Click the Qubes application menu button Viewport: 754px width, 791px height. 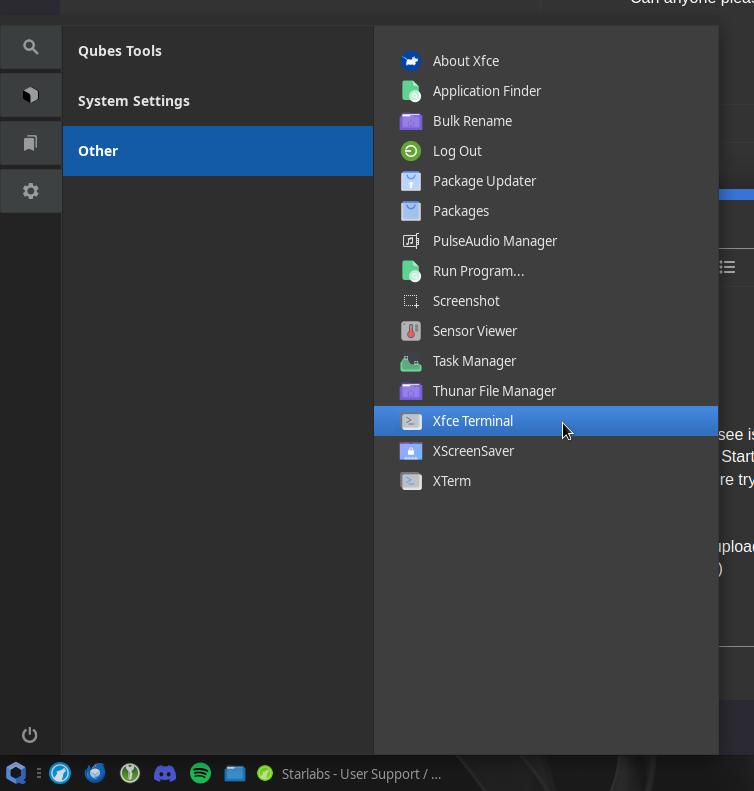(x=16, y=773)
